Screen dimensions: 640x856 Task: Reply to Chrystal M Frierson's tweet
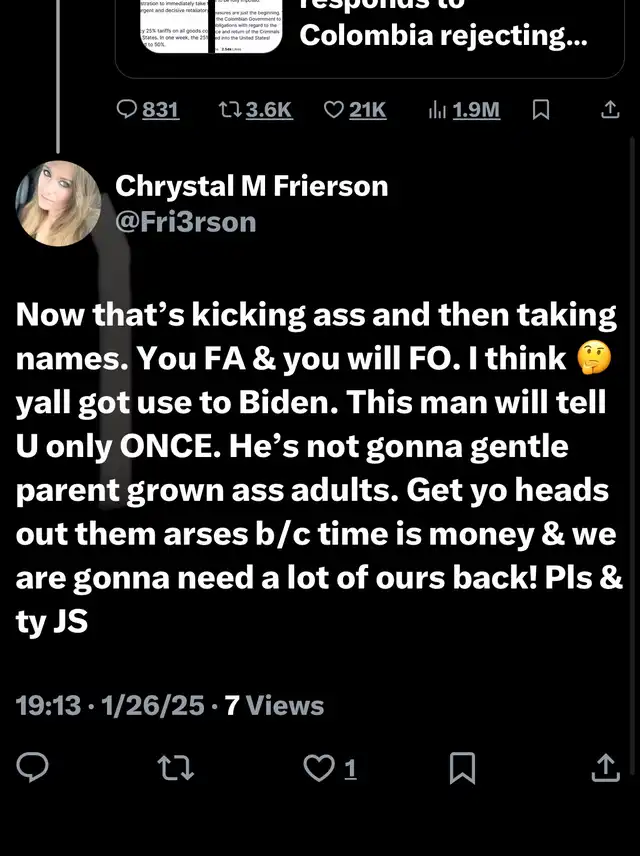coord(33,767)
